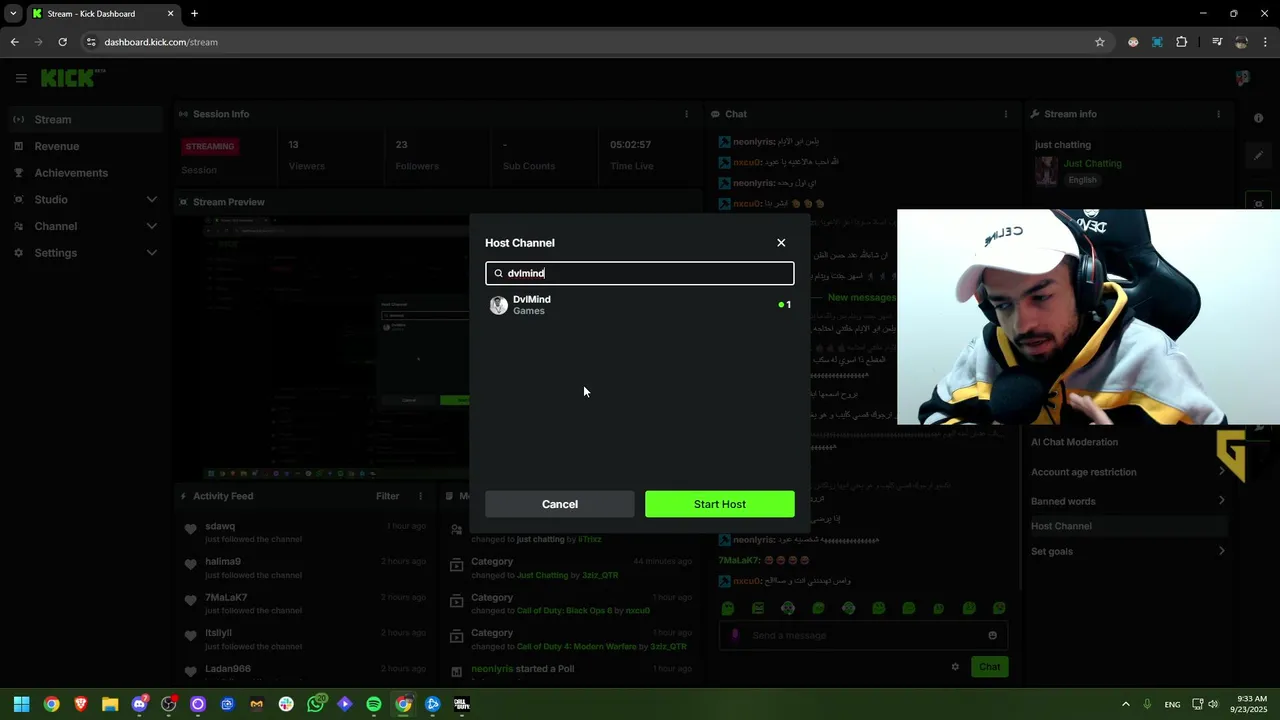Open the Chrome profile avatar
Viewport: 1280px width, 720px height.
coord(1241,42)
